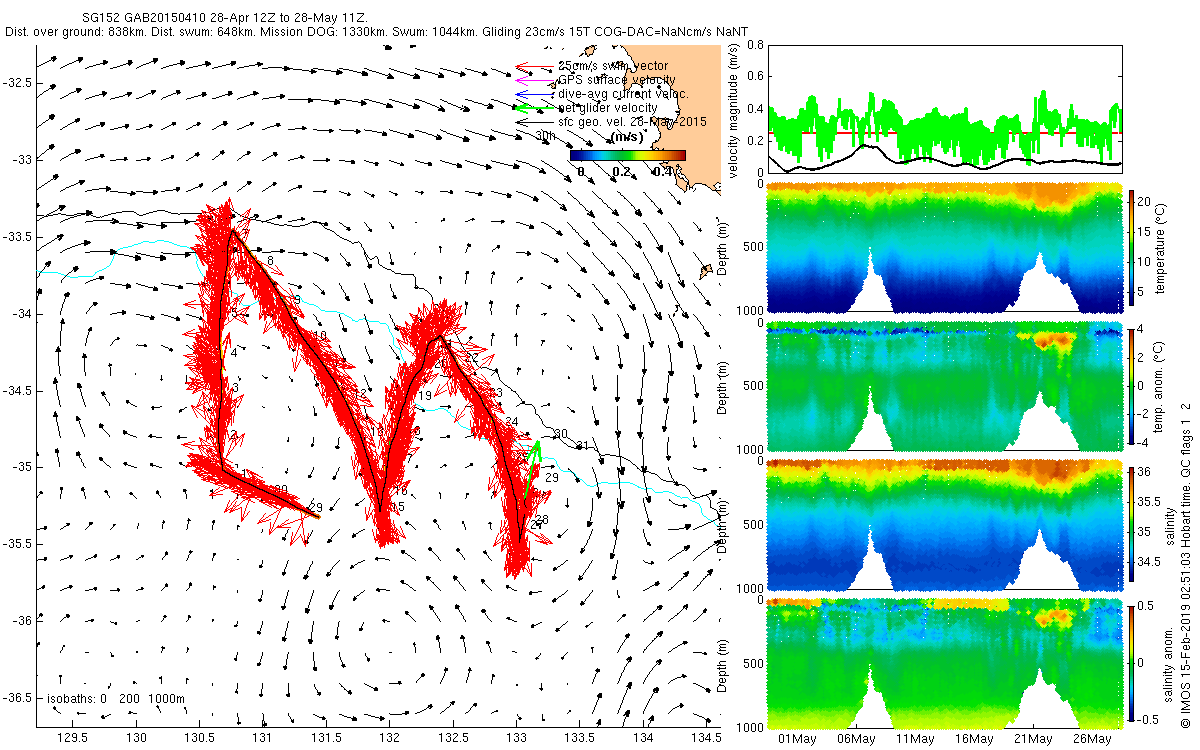
Task: Click the '-34.5' latitude tick label
Action: pyautogui.click(x=17, y=390)
